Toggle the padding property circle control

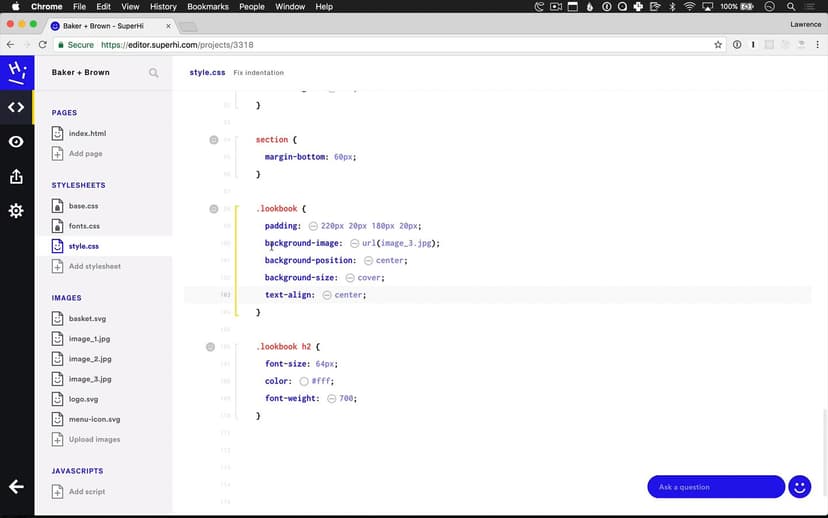click(313, 226)
